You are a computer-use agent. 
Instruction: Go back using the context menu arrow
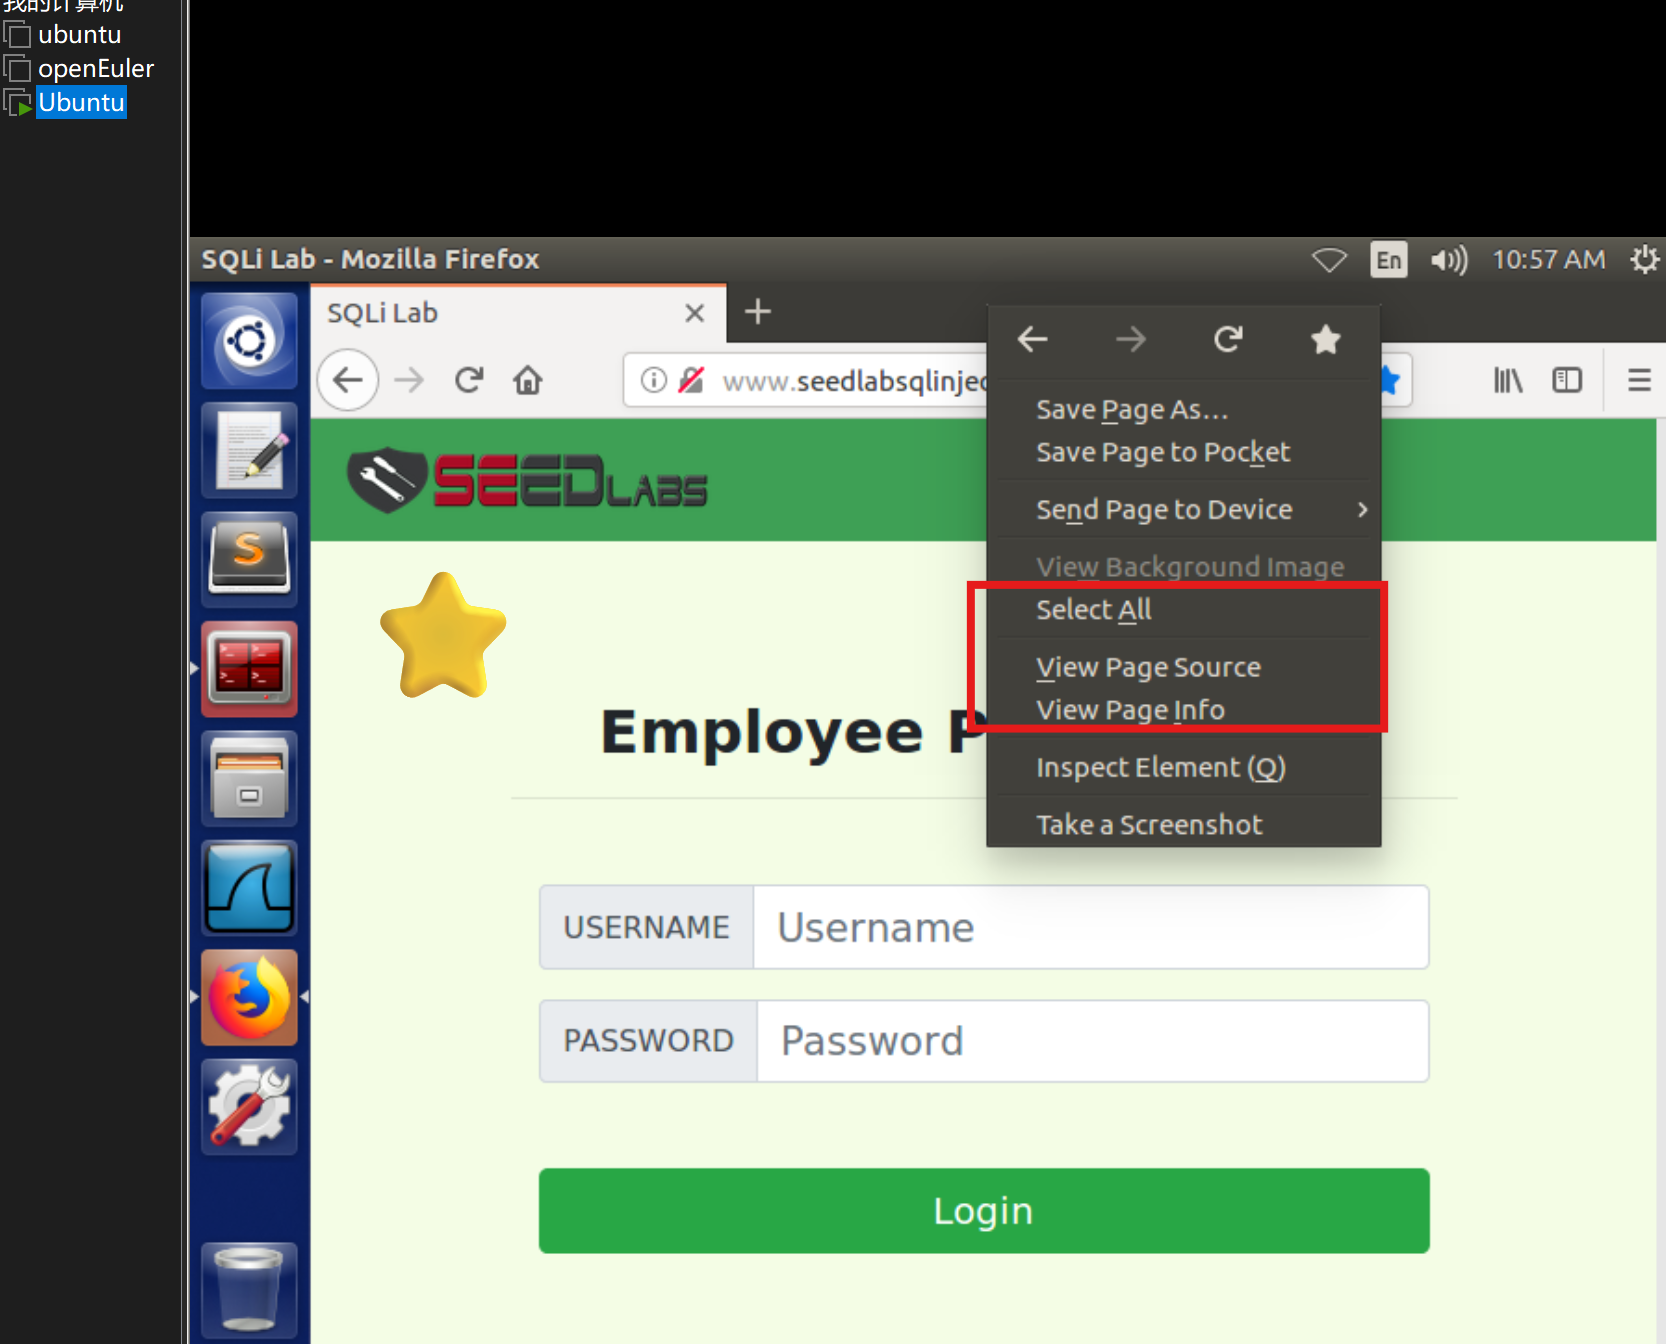[1032, 340]
